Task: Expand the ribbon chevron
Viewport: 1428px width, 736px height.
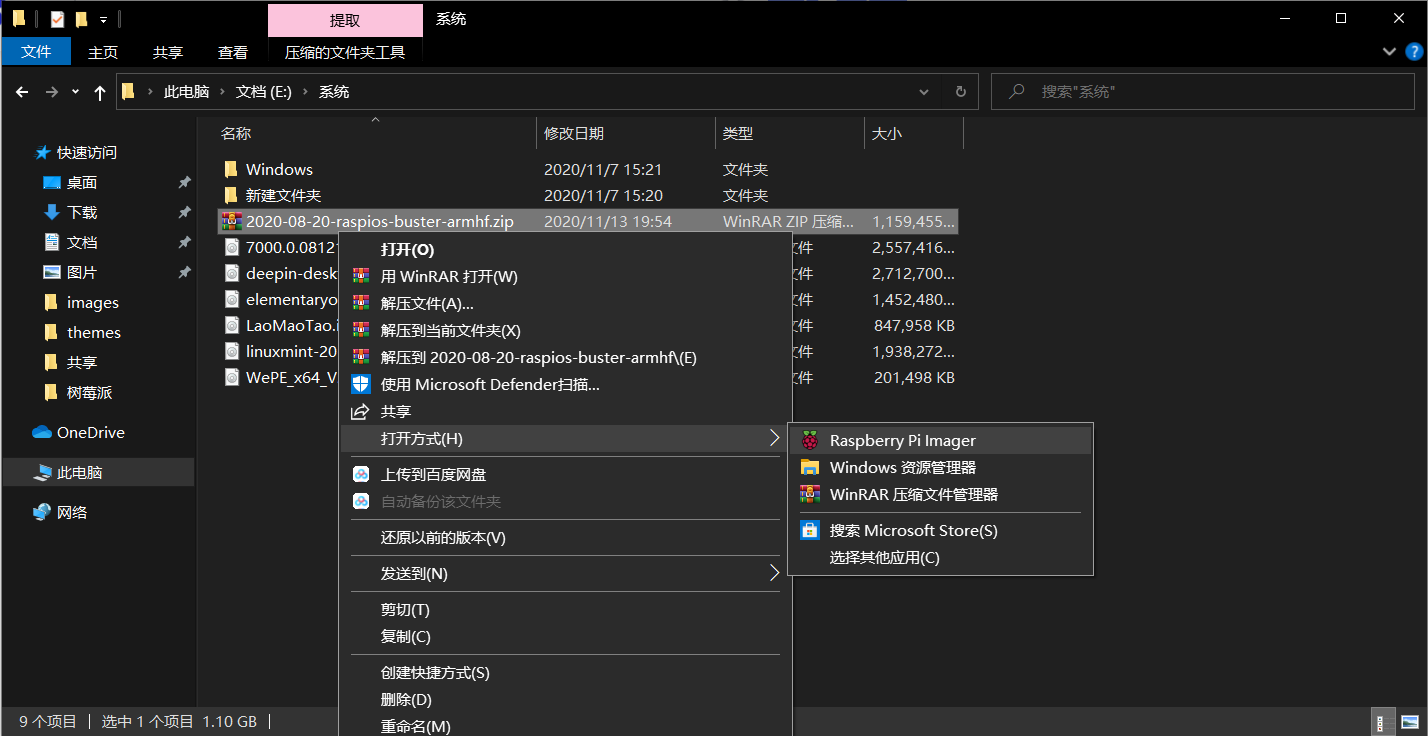Action: [x=1388, y=51]
